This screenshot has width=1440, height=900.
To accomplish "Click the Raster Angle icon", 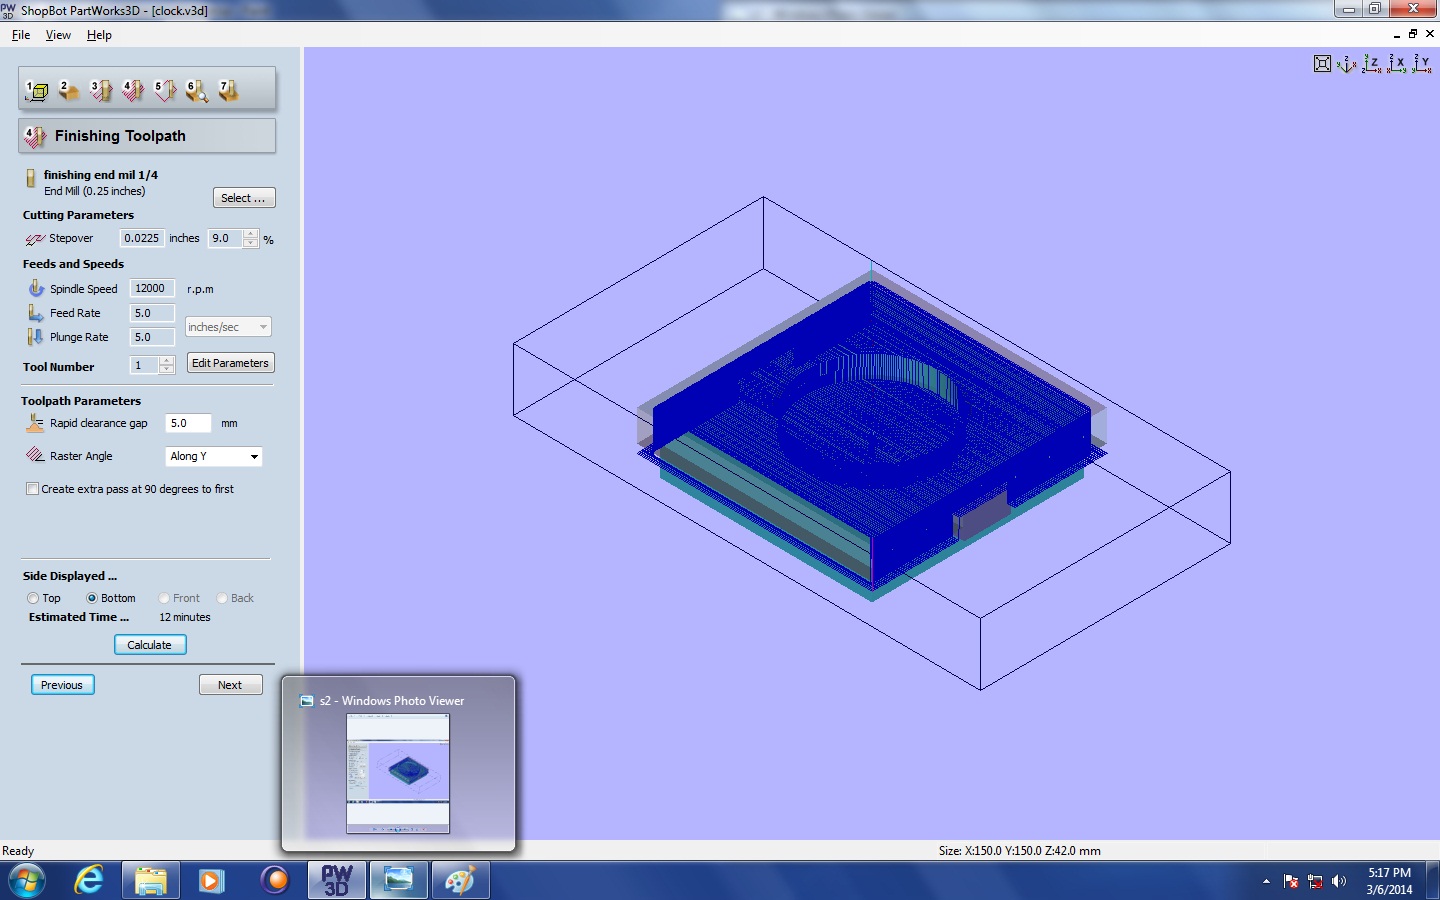I will (x=35, y=455).
